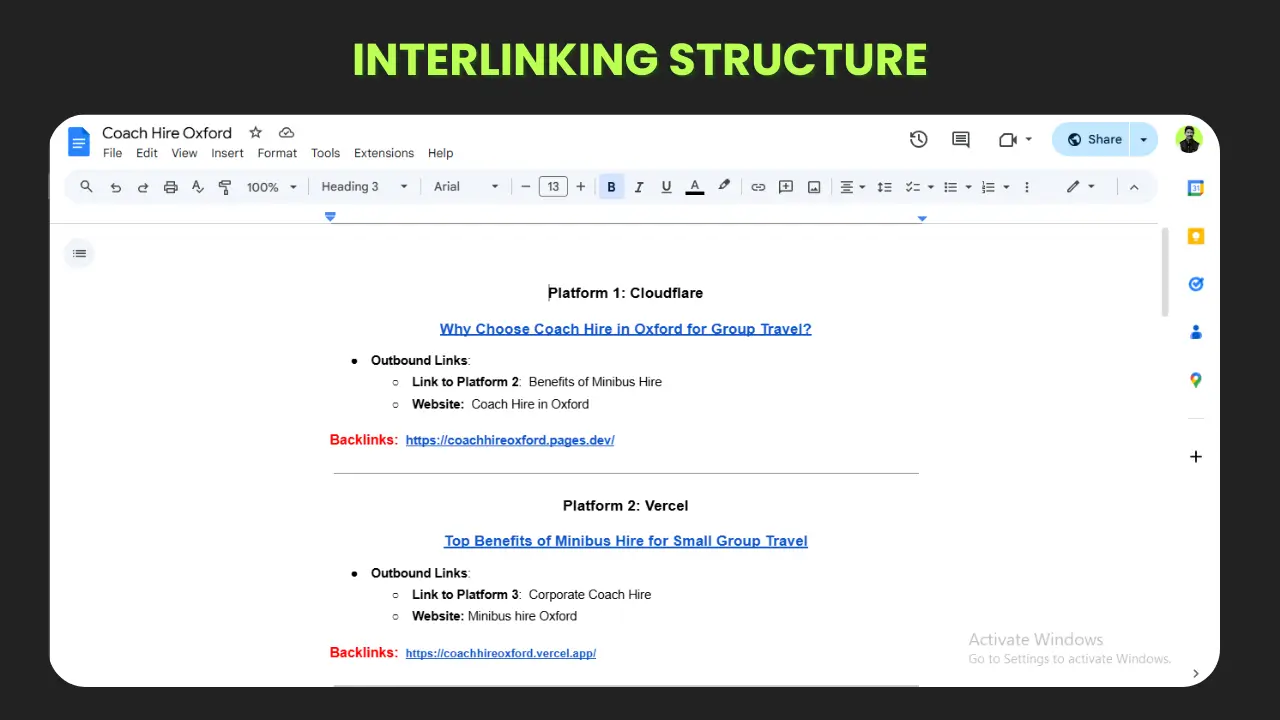Image resolution: width=1280 pixels, height=720 pixels.
Task: Toggle underline formatting
Action: [666, 187]
